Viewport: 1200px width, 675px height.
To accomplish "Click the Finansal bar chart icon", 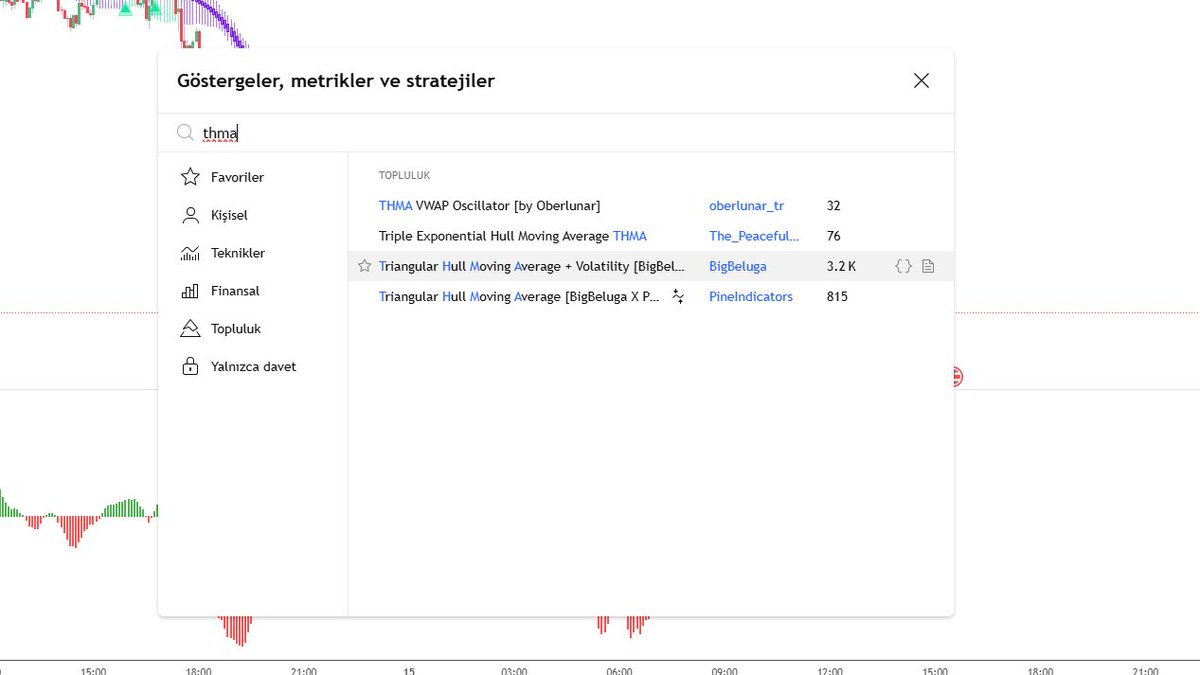I will [x=190, y=291].
